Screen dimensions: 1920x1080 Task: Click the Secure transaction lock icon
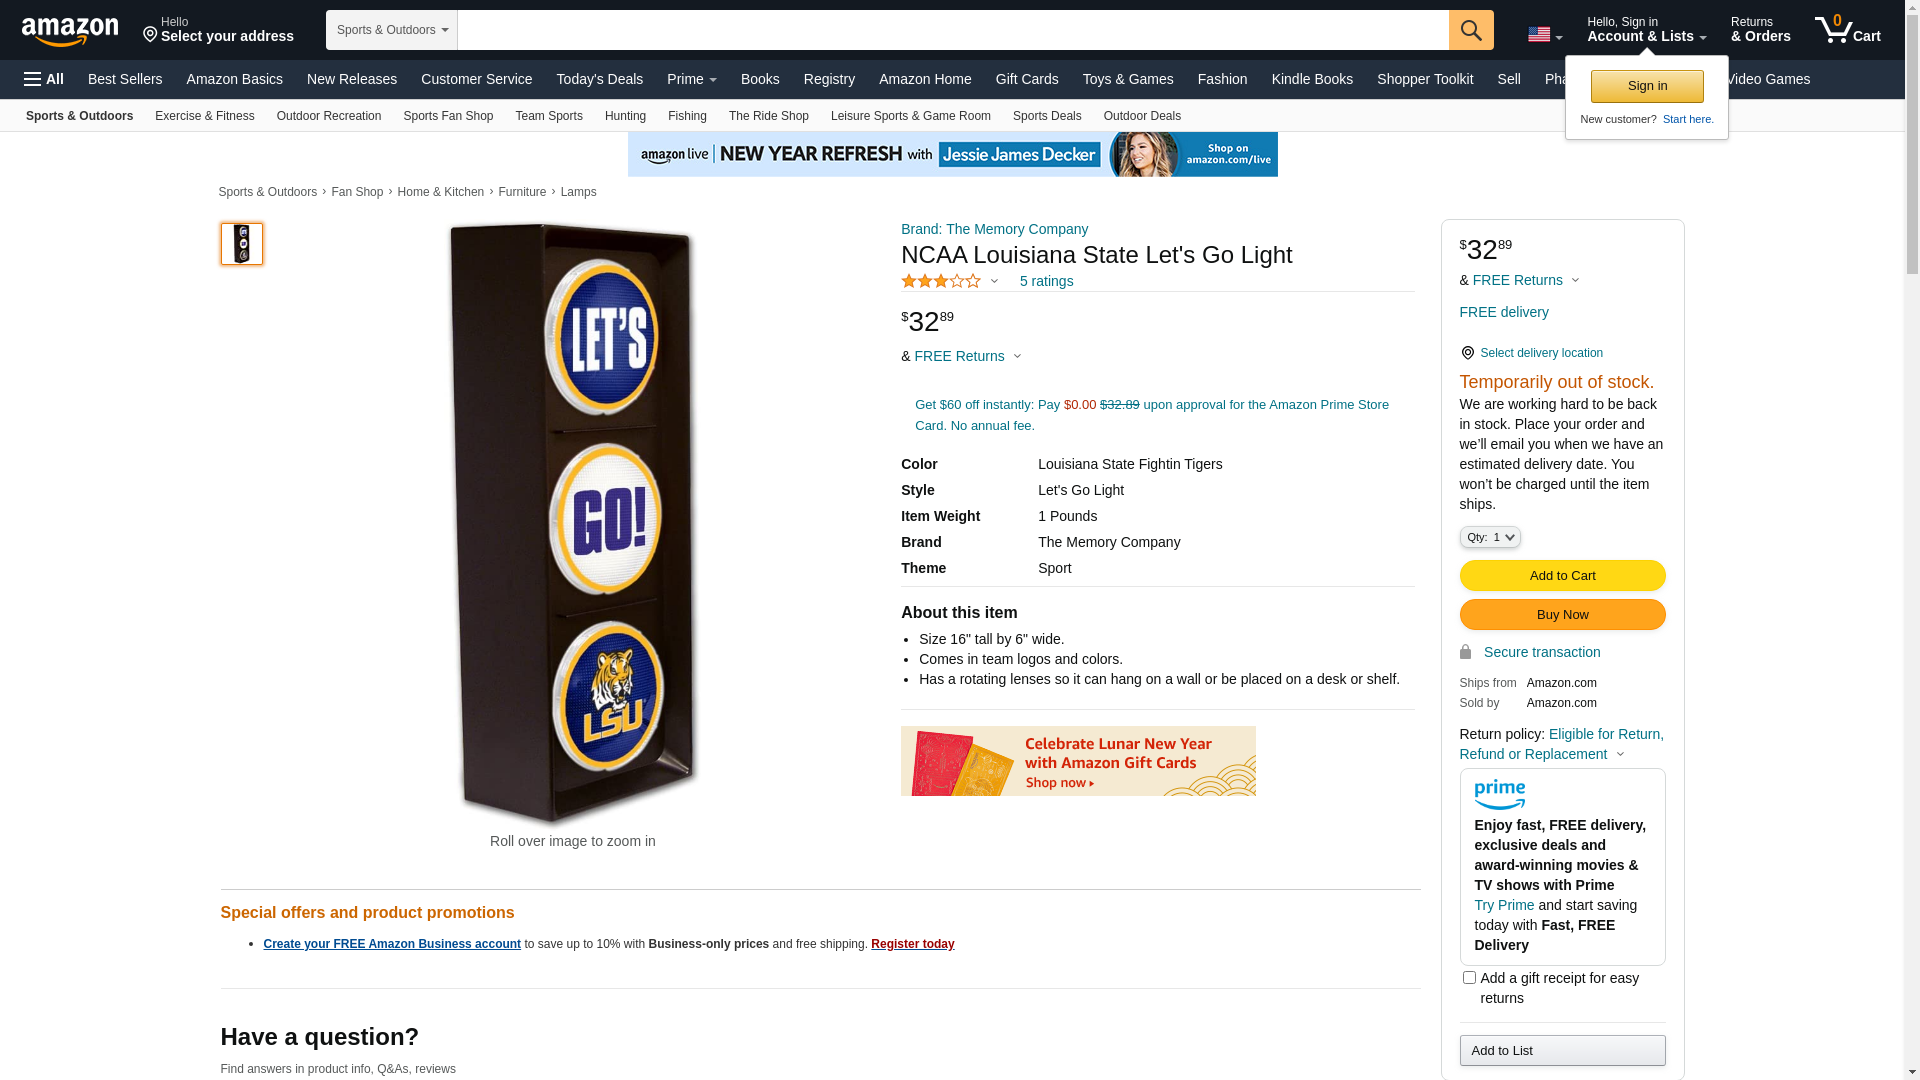click(1465, 652)
